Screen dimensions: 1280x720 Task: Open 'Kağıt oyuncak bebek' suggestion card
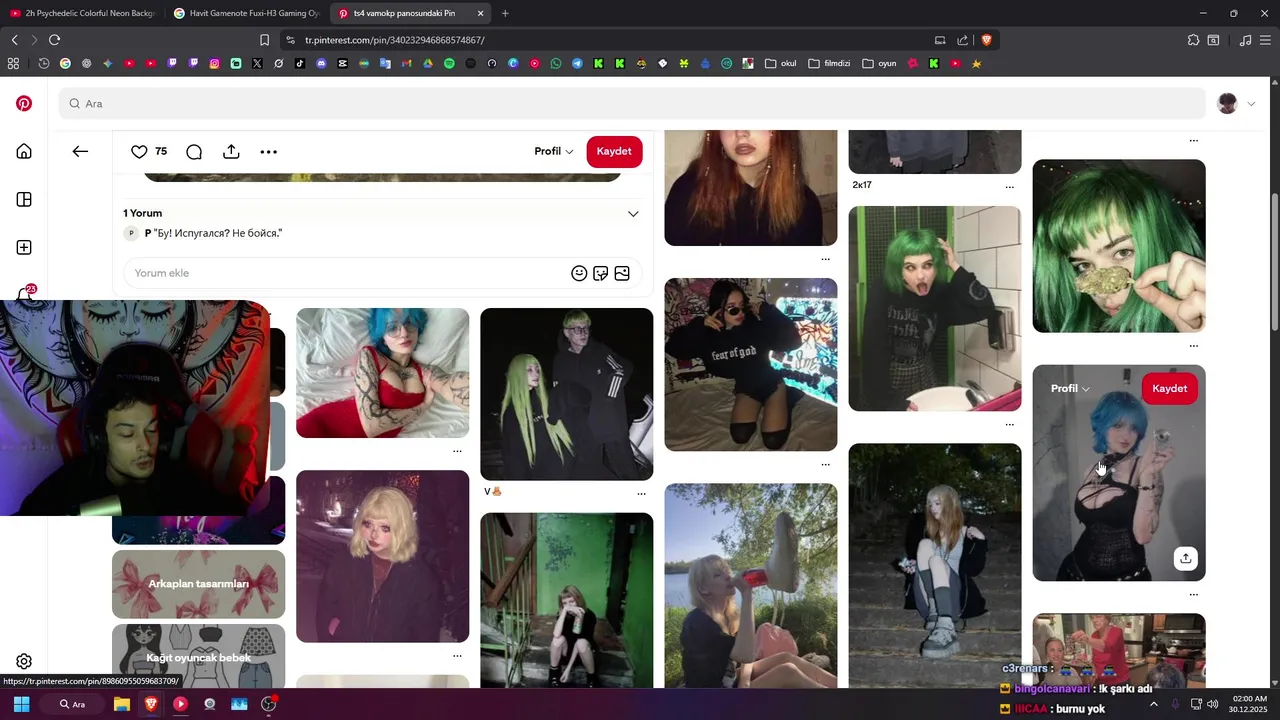198,656
